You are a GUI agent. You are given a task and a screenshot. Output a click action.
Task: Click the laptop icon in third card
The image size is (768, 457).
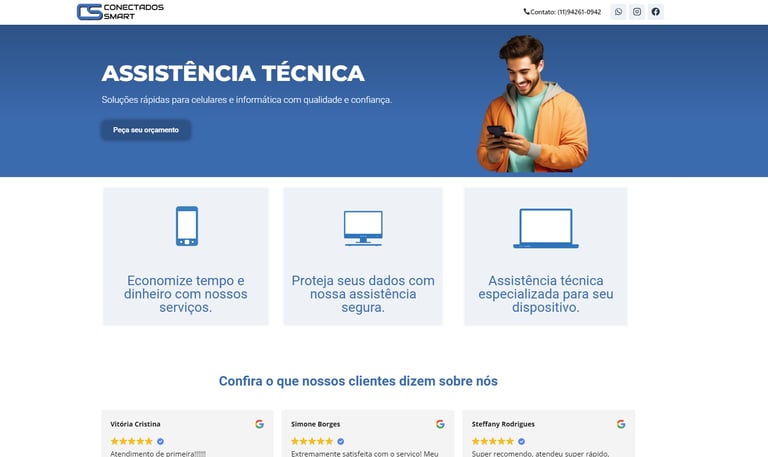546,228
